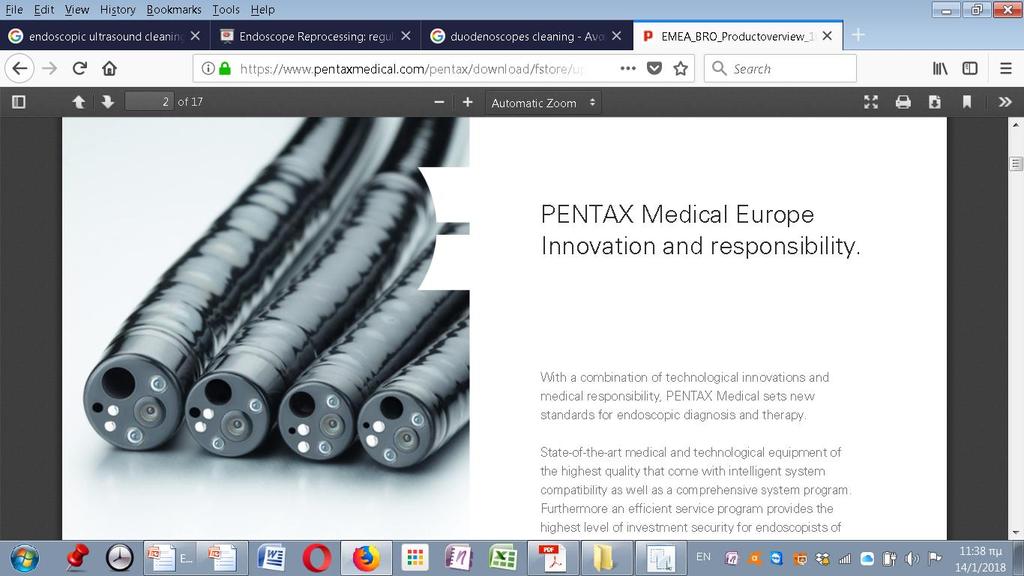The width and height of the screenshot is (1024, 576).
Task: Open the View menu
Action: coord(76,9)
